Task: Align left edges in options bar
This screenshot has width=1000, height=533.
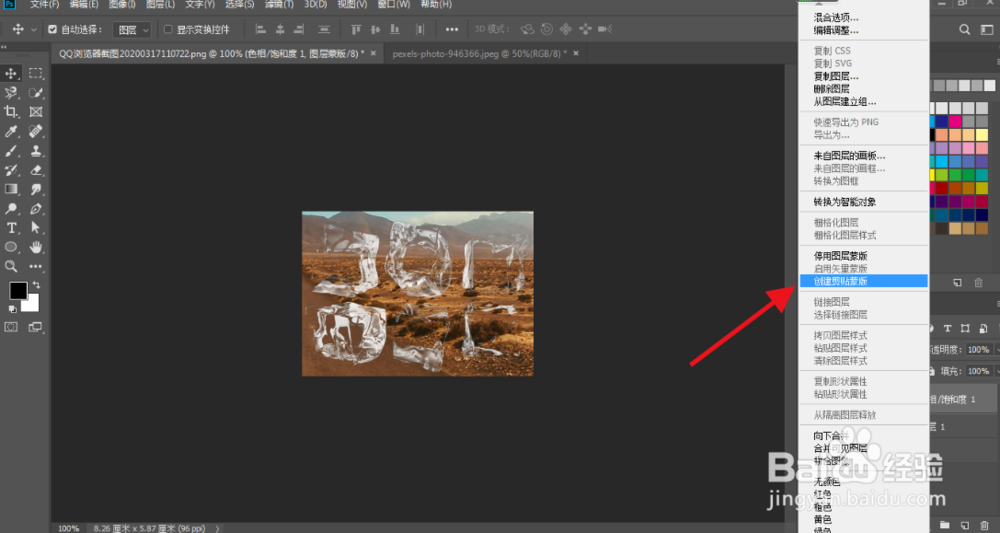Action: pyautogui.click(x=260, y=29)
